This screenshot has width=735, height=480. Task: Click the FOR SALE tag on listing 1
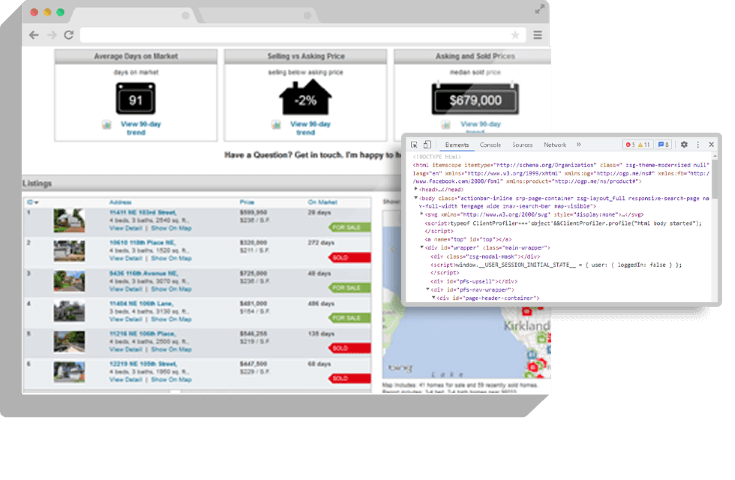pyautogui.click(x=350, y=227)
